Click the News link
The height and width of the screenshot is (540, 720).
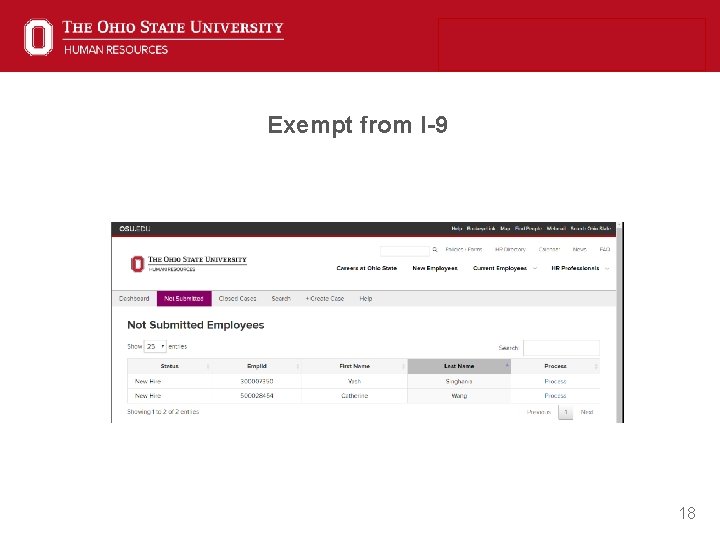[x=579, y=249]
